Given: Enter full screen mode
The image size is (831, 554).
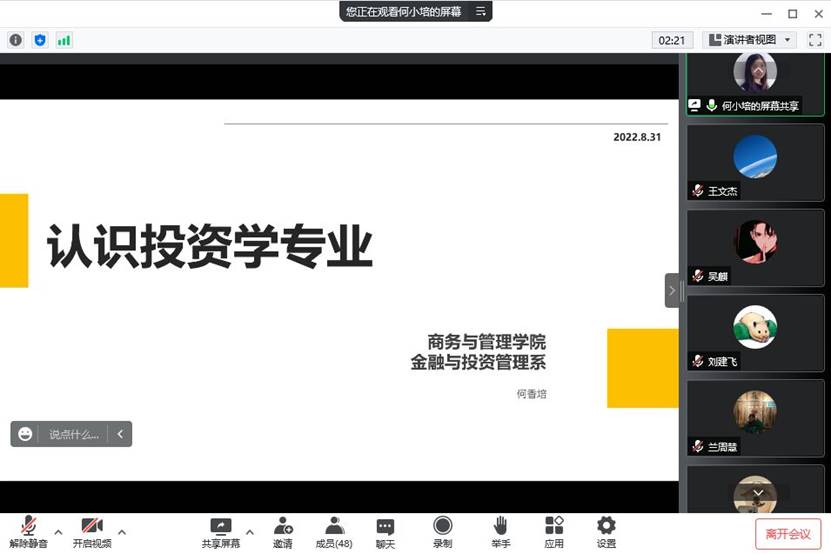Looking at the screenshot, I should [x=814, y=40].
